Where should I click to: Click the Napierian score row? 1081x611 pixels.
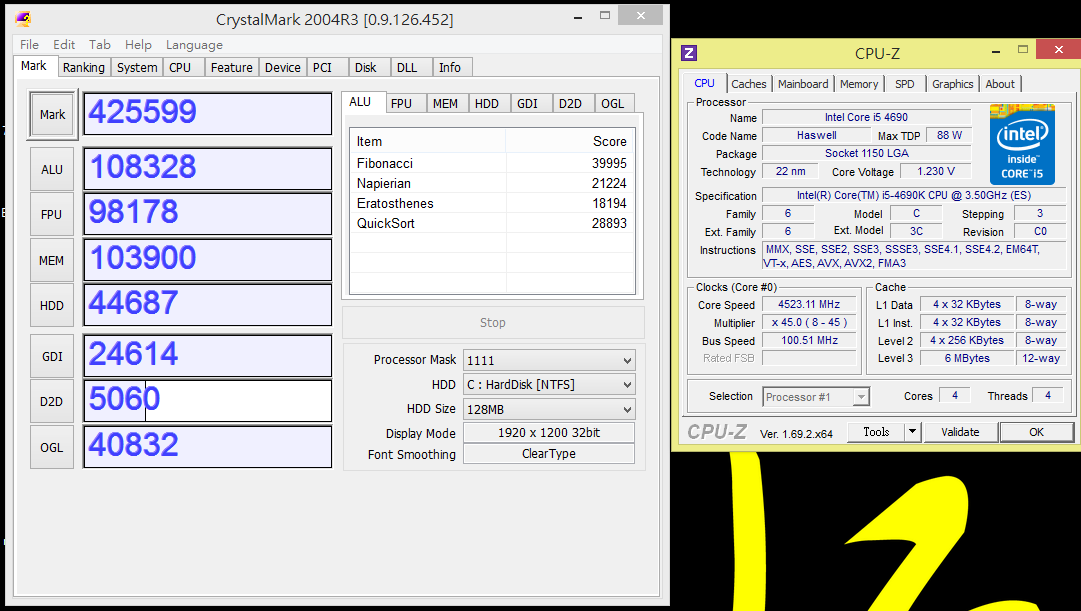492,183
